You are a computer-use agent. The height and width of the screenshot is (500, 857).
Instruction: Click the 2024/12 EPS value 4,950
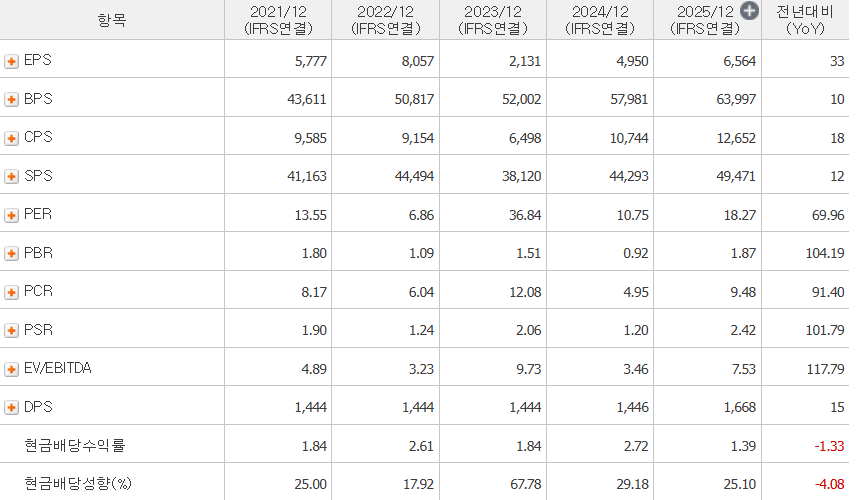[x=632, y=62]
